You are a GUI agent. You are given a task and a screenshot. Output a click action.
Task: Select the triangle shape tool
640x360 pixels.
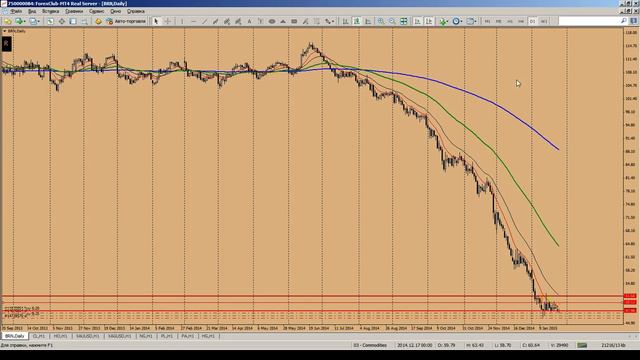pos(282,21)
